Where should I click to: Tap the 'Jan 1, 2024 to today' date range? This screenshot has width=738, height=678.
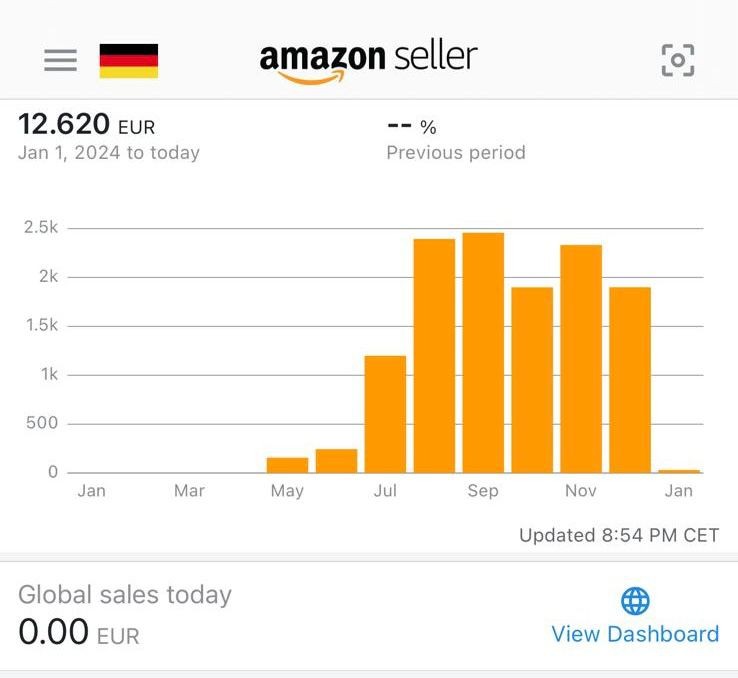click(109, 153)
